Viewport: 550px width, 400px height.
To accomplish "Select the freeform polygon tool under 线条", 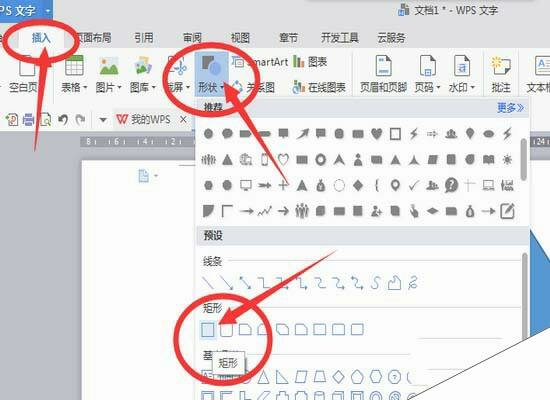I will tap(394, 283).
